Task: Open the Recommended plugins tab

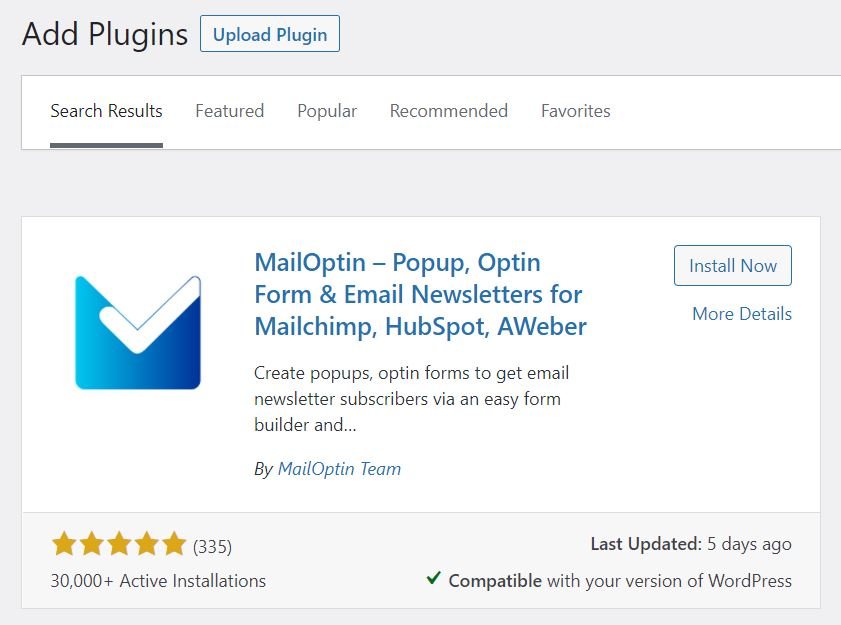Action: click(448, 111)
